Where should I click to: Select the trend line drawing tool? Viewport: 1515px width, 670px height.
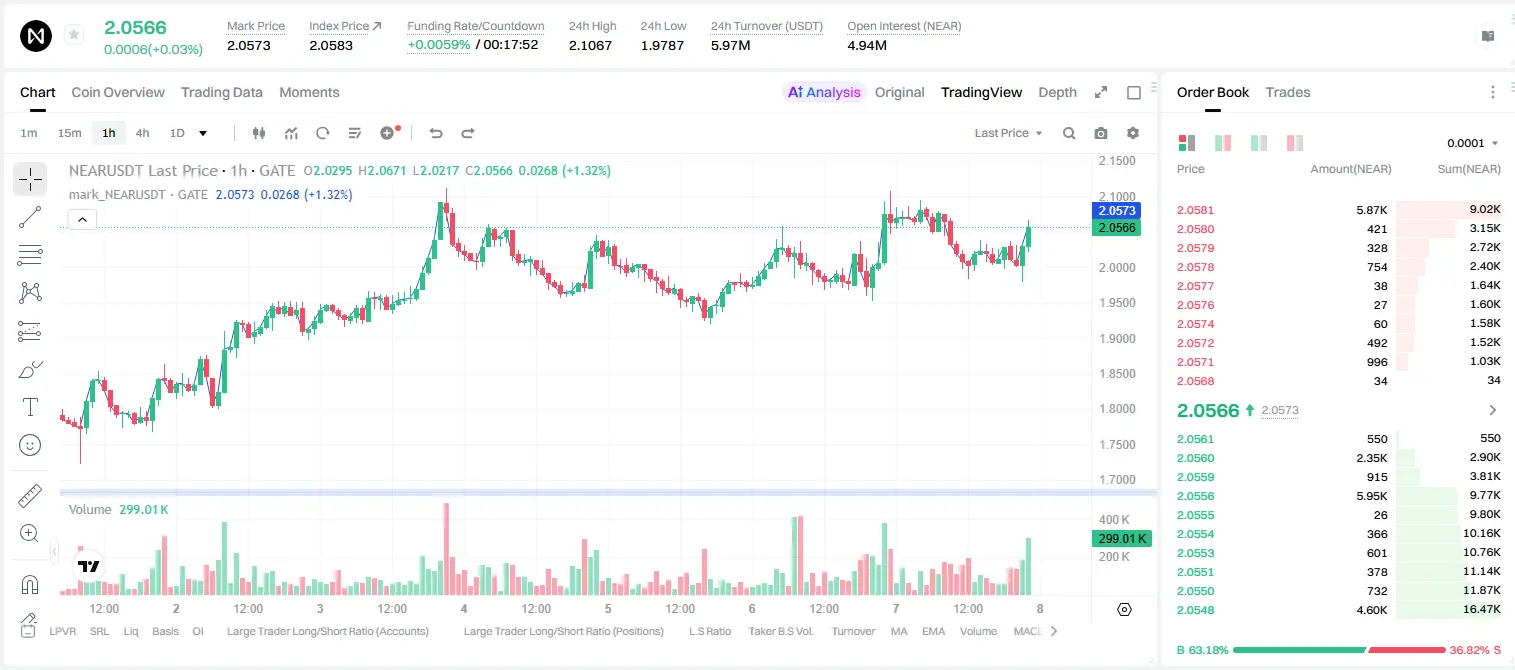(30, 217)
